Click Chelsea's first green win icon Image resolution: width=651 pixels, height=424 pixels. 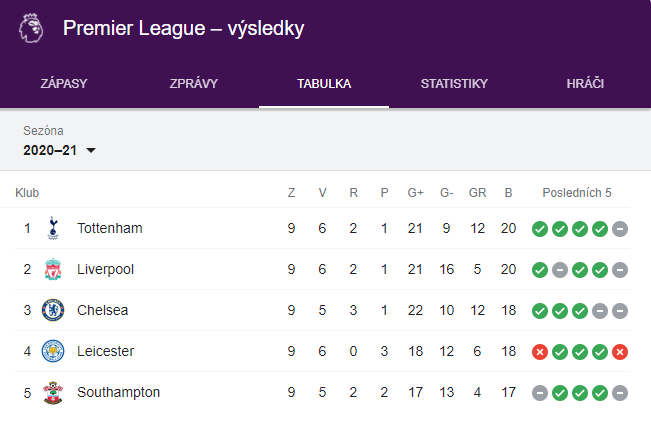click(540, 311)
